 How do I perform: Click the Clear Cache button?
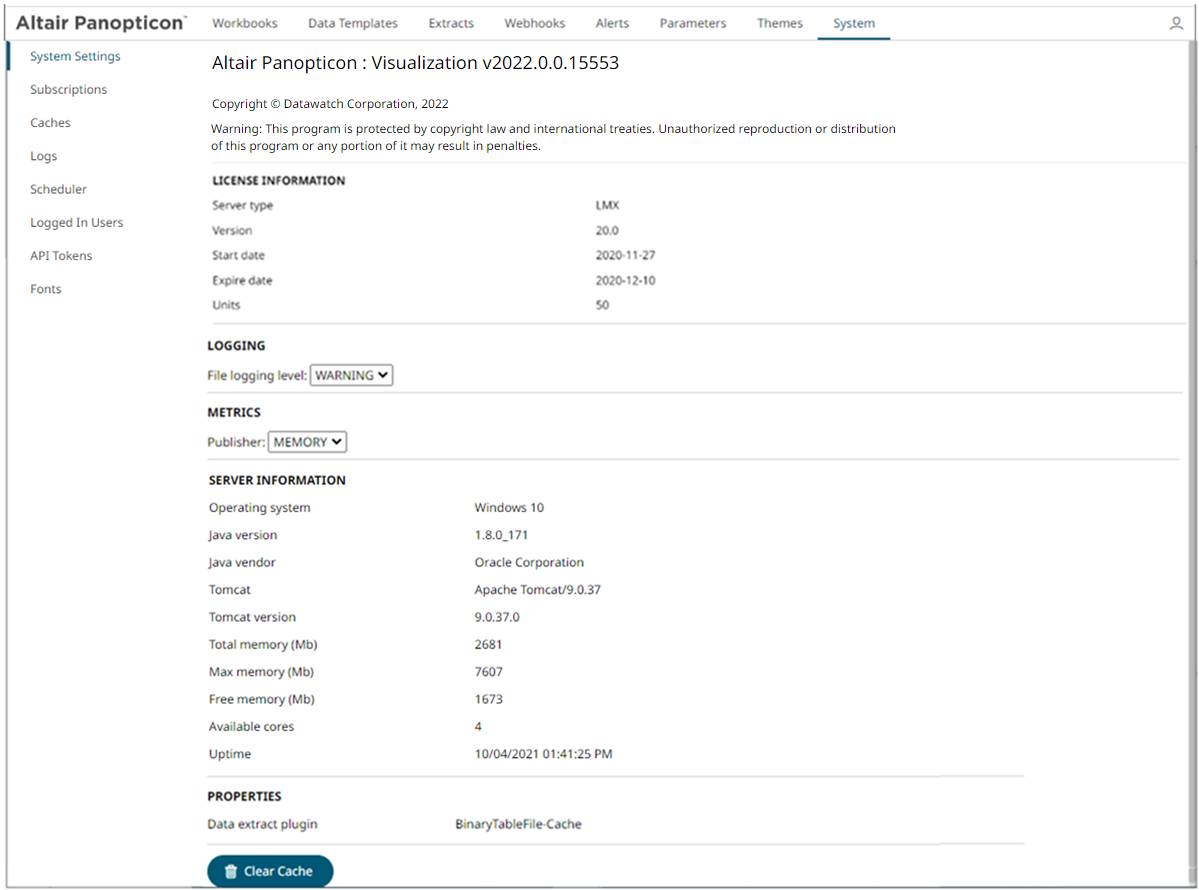point(270,870)
